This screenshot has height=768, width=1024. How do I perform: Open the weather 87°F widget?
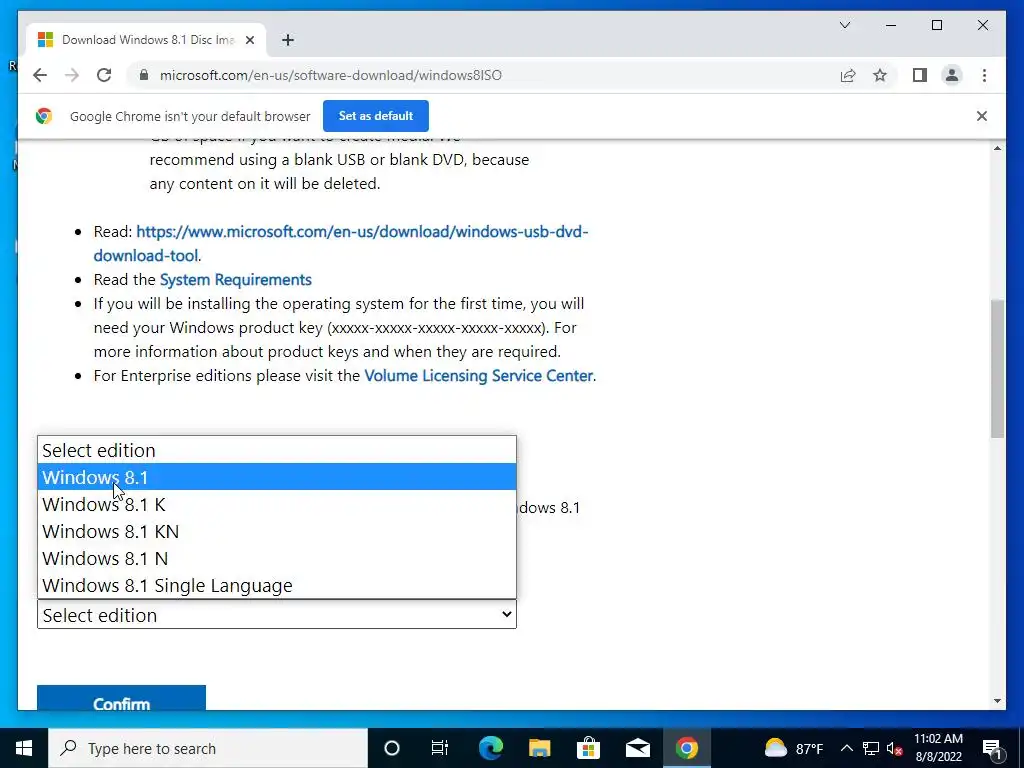click(793, 748)
